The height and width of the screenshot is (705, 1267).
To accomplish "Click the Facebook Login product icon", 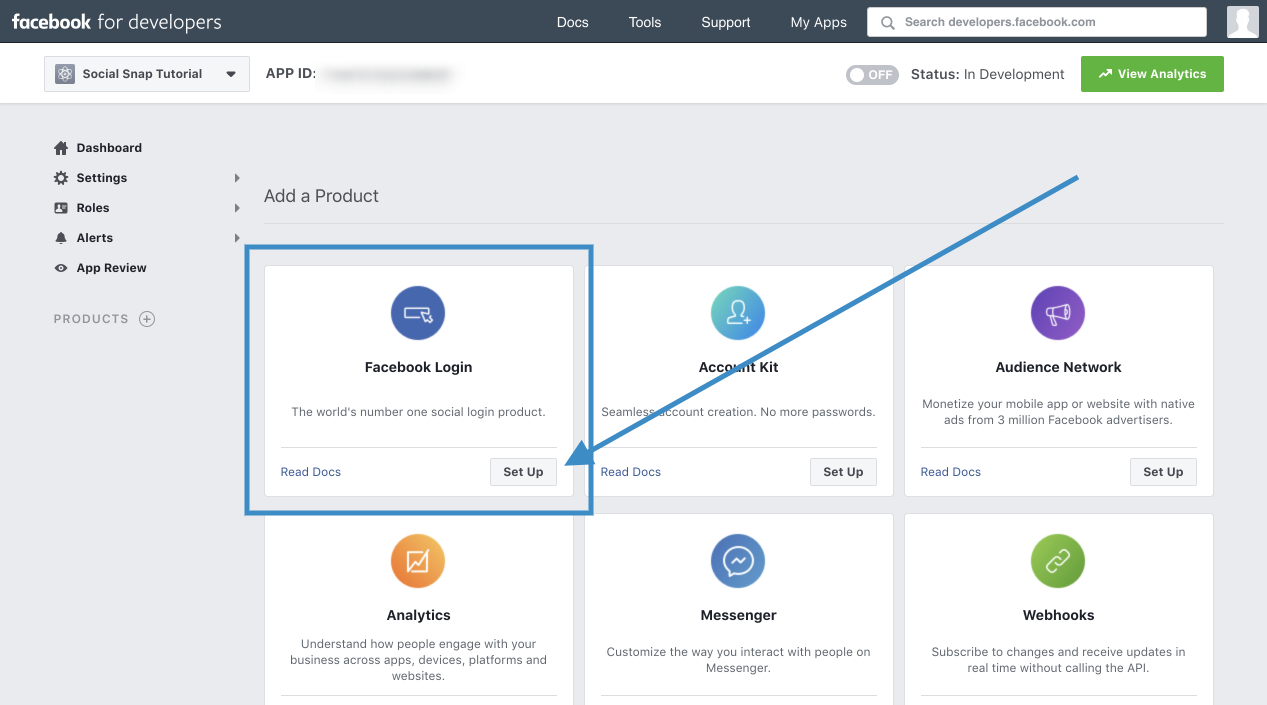I will [x=418, y=313].
